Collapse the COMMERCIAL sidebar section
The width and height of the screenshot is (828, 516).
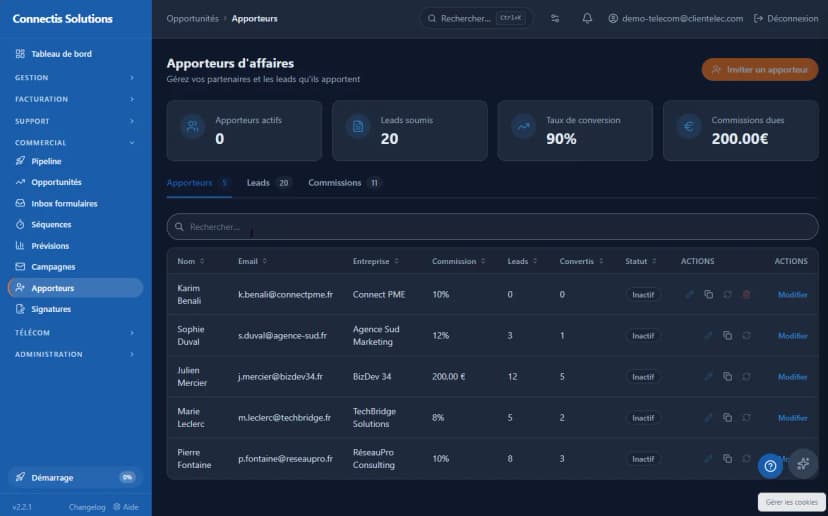point(76,143)
